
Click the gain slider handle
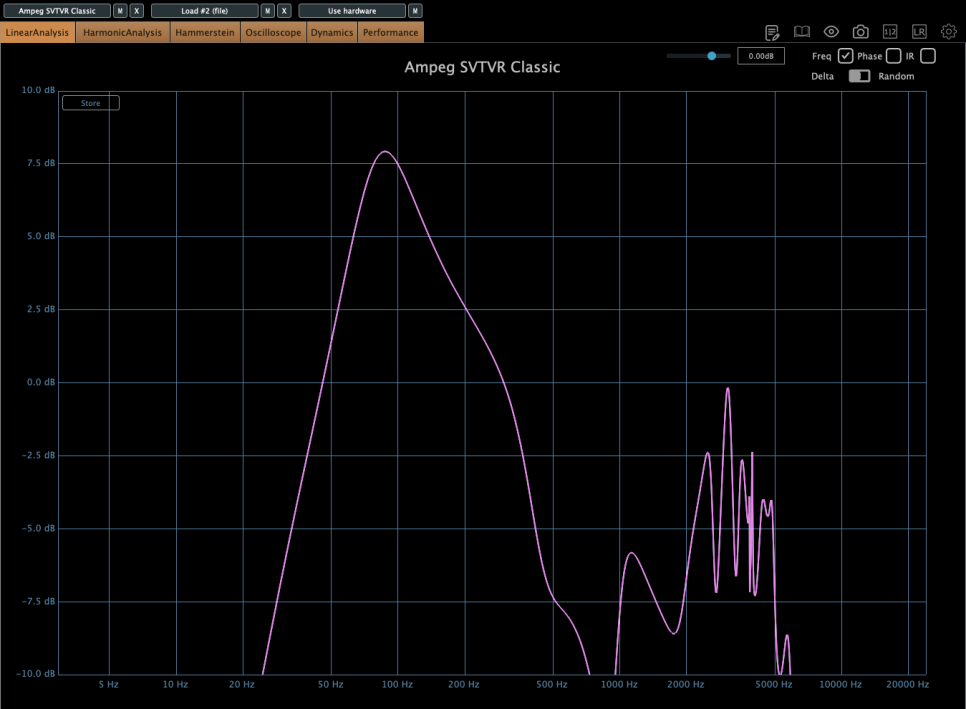(712, 56)
